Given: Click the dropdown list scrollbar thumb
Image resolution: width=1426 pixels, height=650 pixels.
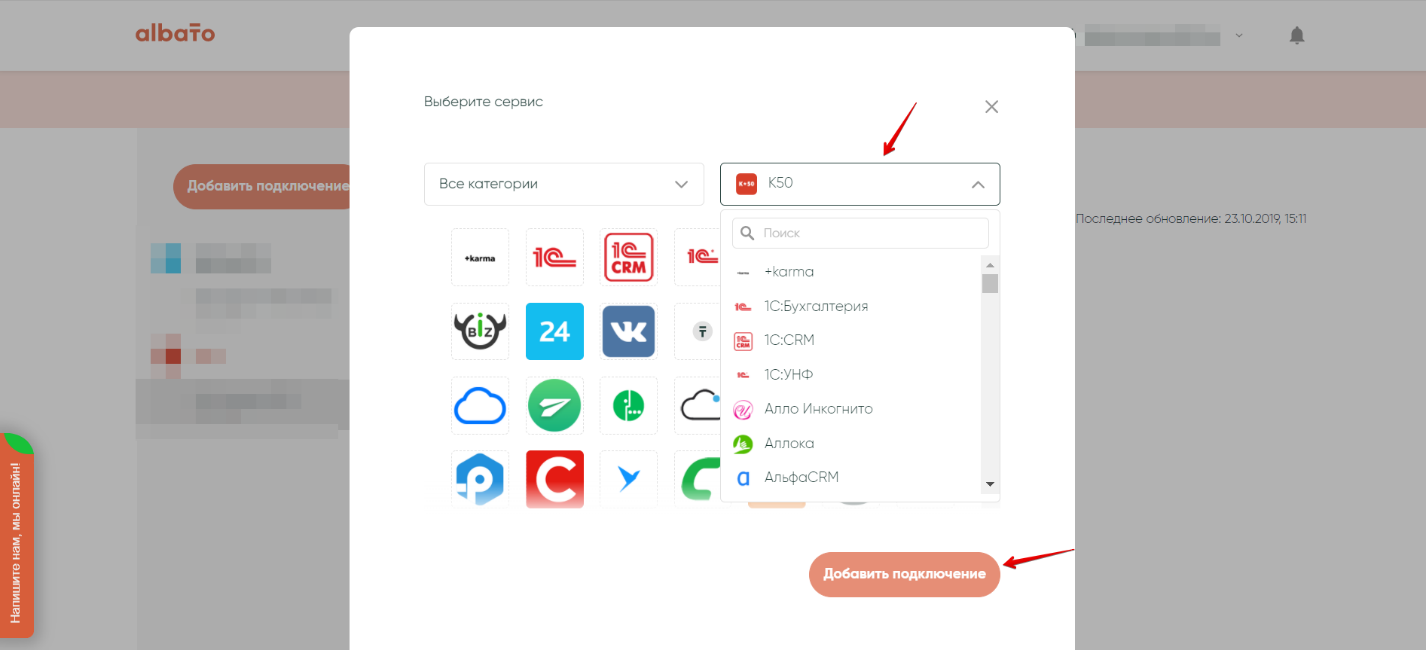Looking at the screenshot, I should [990, 283].
